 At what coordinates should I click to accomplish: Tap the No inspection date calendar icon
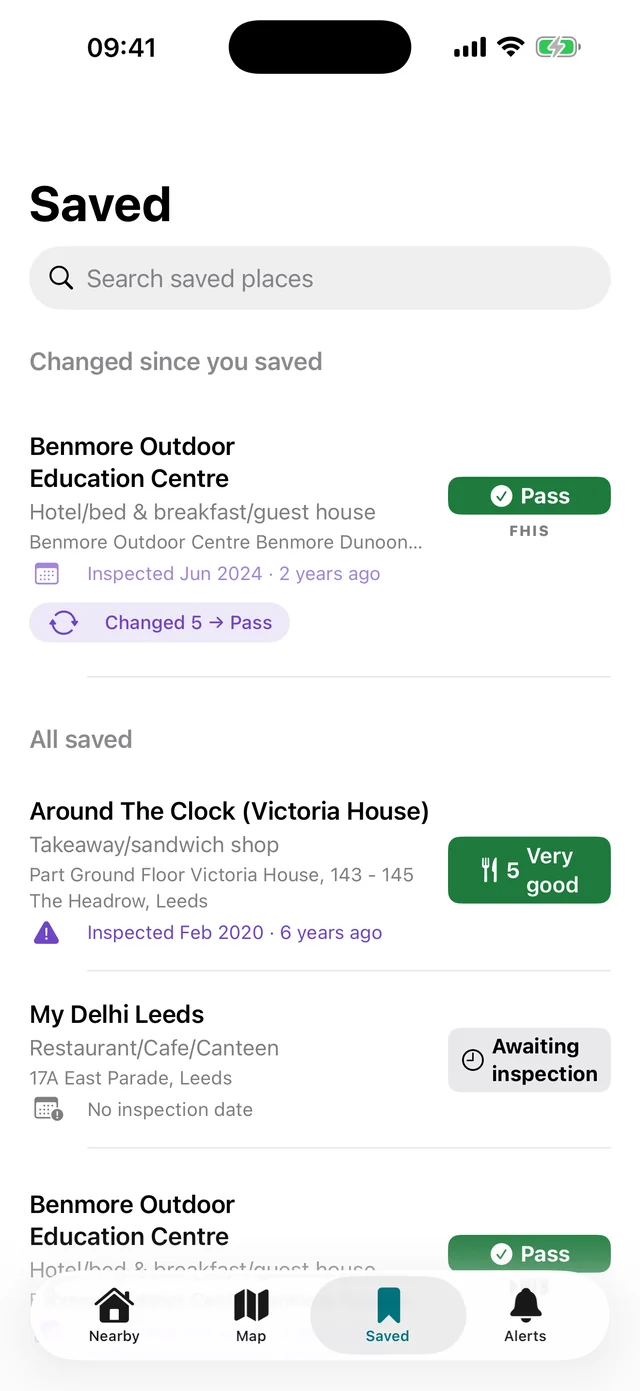(48, 1109)
